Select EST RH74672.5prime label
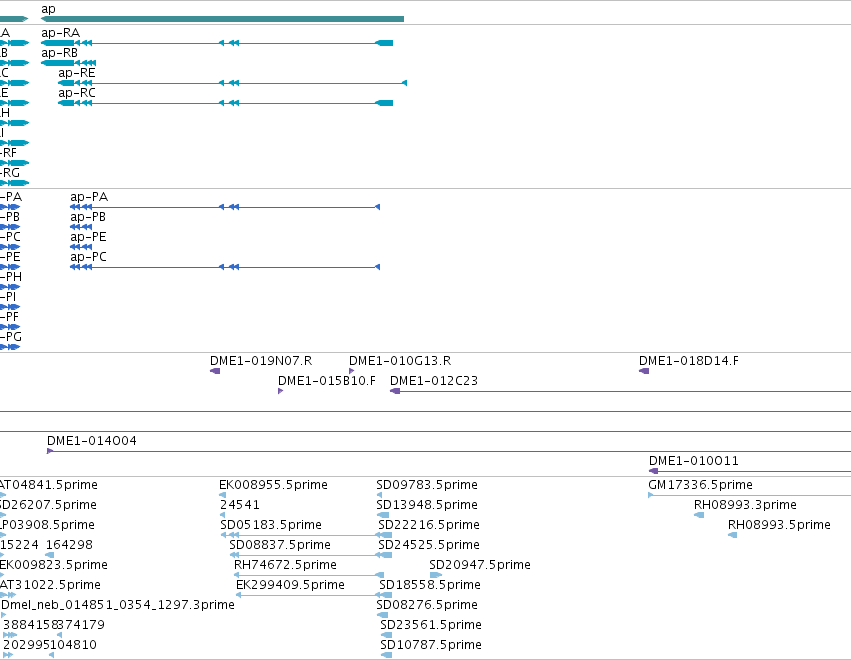The width and height of the screenshot is (851, 660). (x=285, y=565)
